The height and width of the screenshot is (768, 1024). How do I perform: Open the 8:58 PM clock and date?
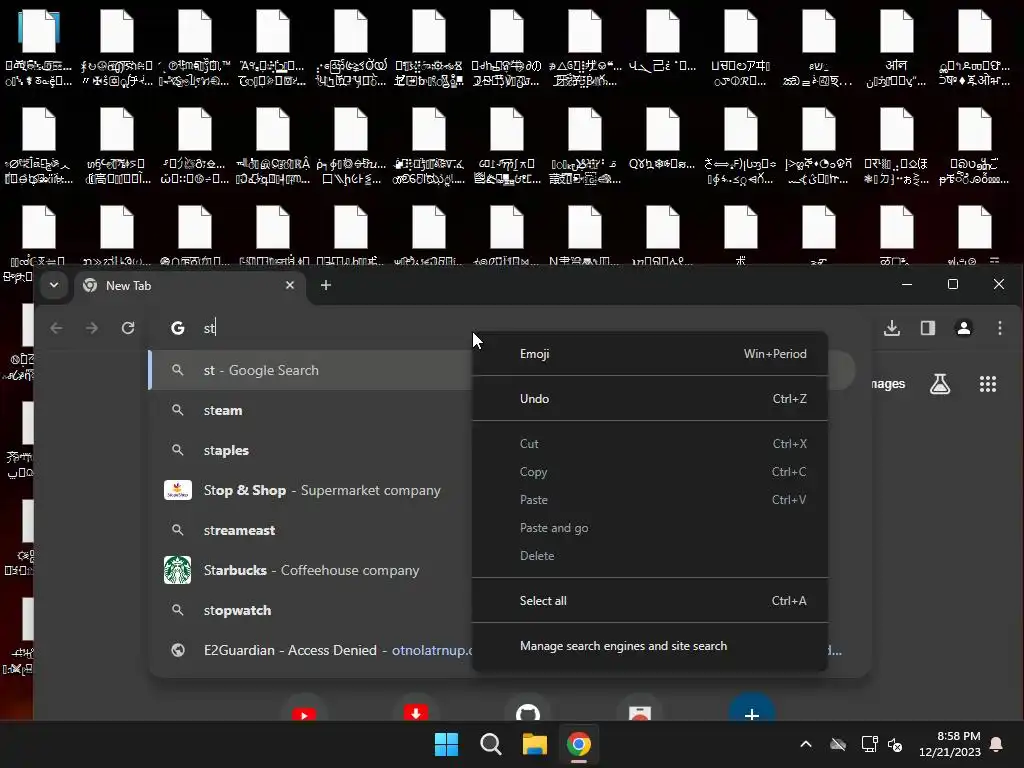coord(950,744)
